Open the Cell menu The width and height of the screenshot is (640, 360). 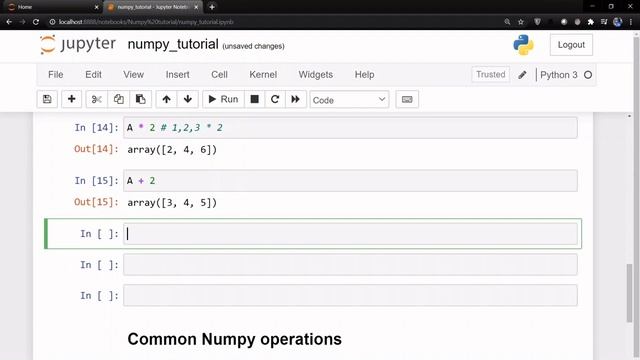(219, 75)
